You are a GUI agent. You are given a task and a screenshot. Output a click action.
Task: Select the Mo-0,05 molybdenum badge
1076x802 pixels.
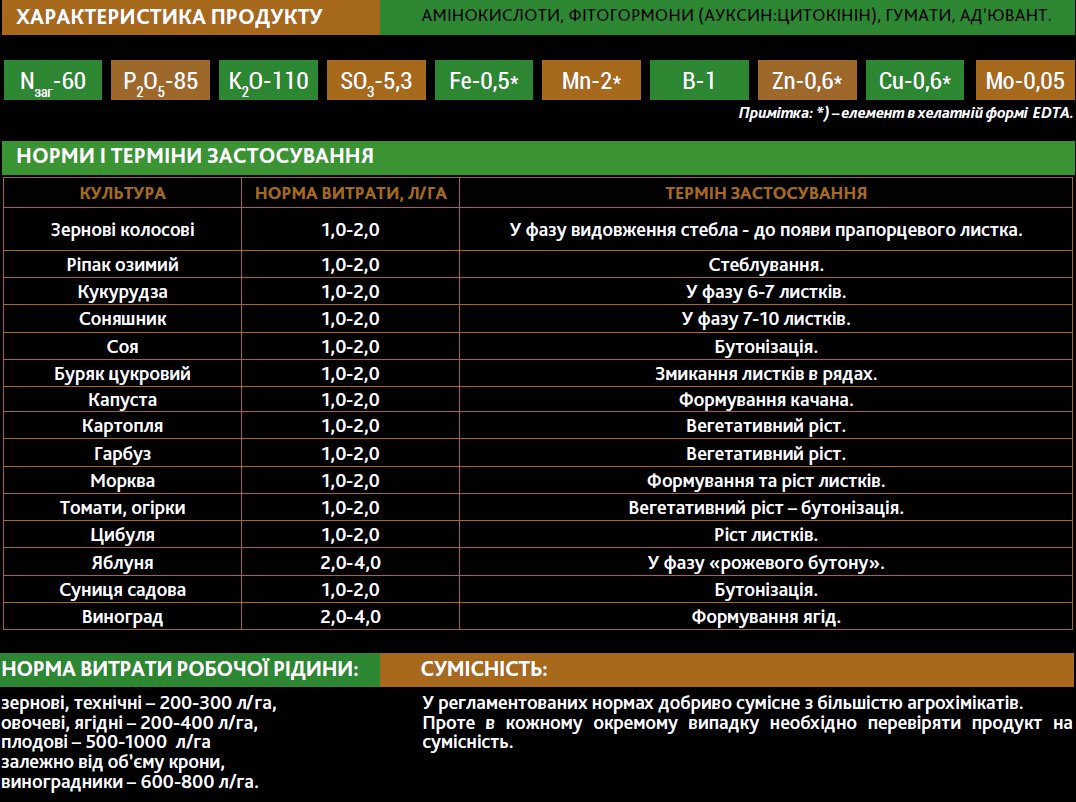(x=1025, y=80)
